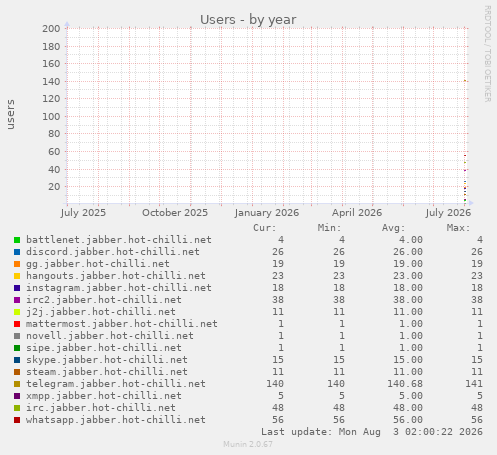497x455 pixels.
Task: Select sipe.jabber.hot-chilli.net legend label
Action: coord(104,348)
